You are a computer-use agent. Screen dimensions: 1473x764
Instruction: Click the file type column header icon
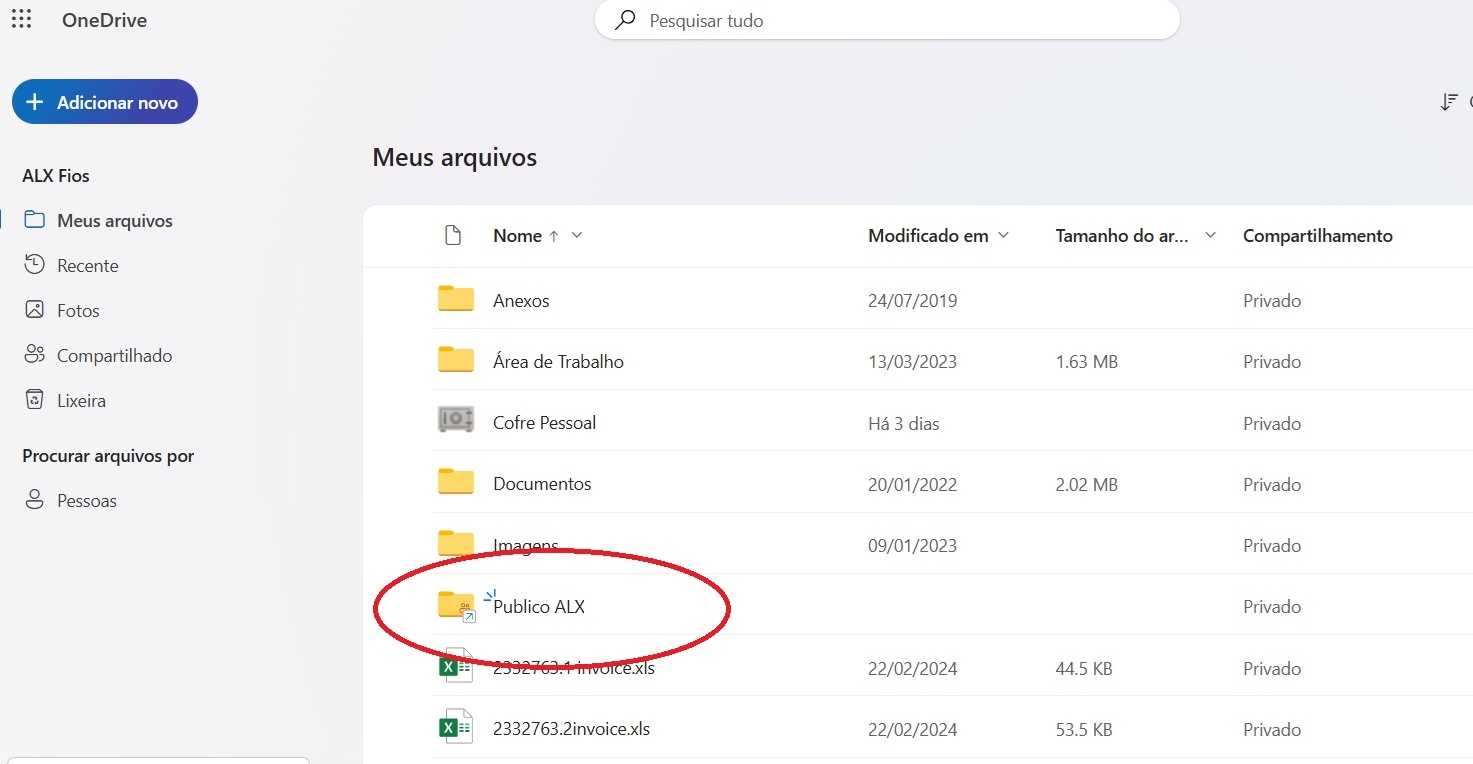coord(453,236)
